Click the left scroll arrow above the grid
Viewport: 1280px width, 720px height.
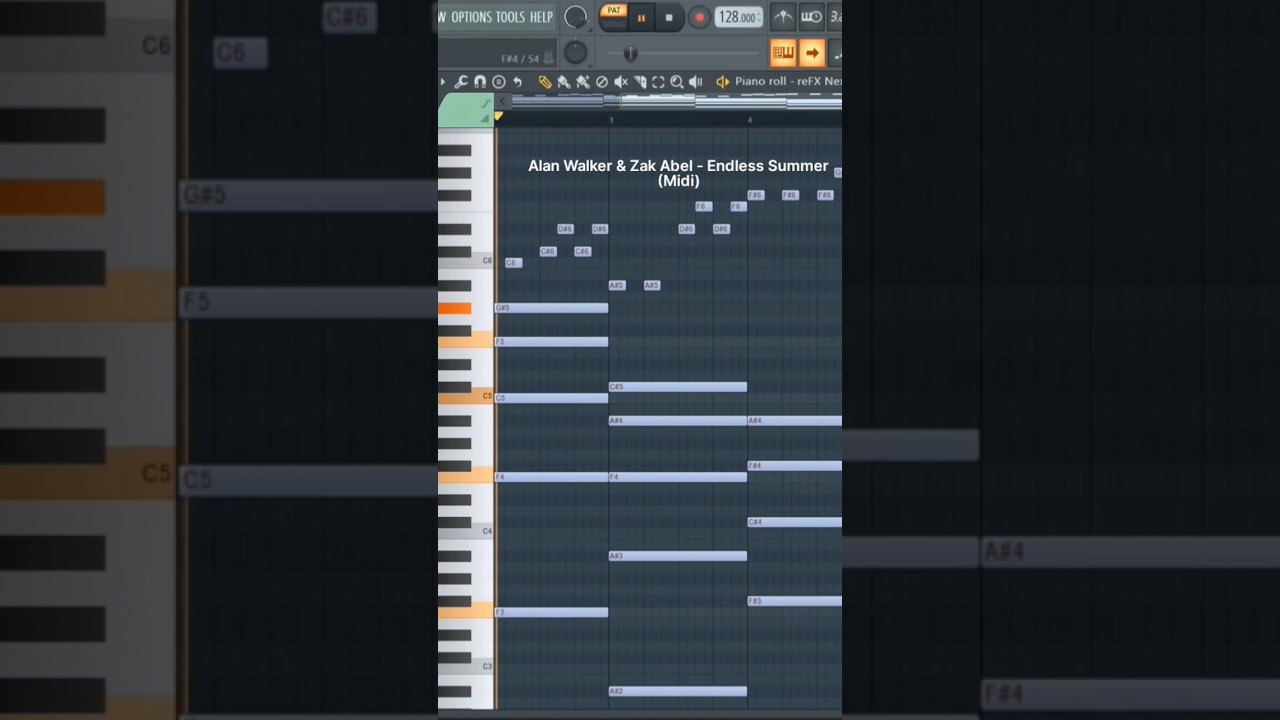(502, 102)
